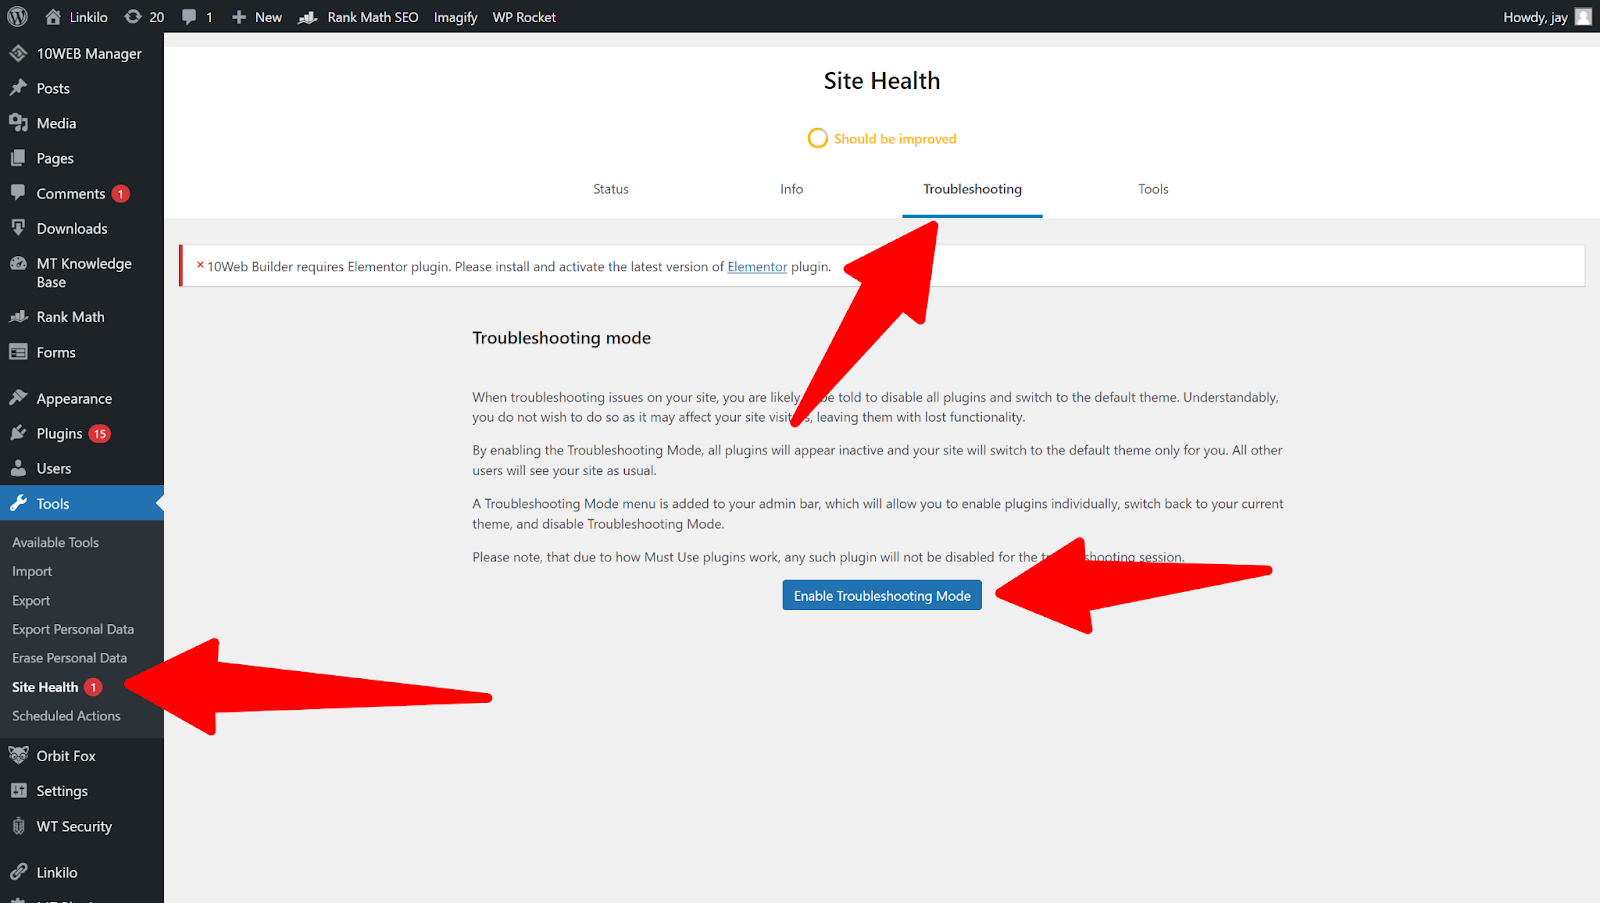Open the Export tools page
The image size is (1600, 903).
[x=31, y=600]
